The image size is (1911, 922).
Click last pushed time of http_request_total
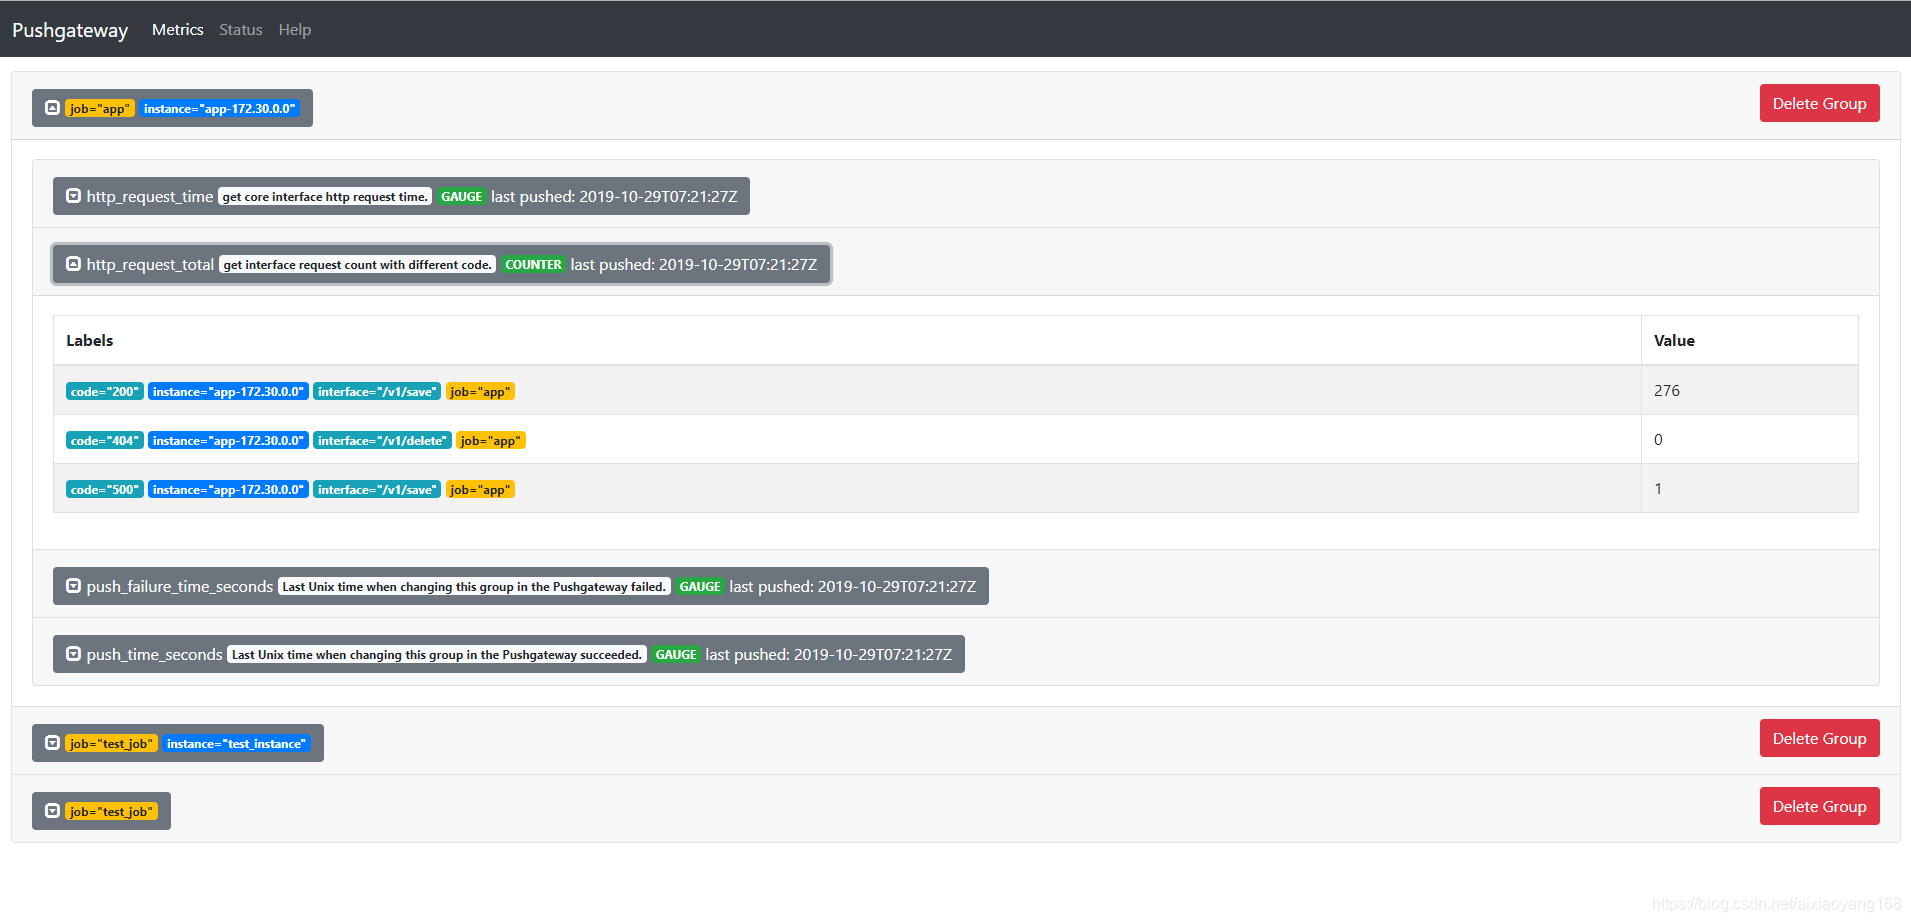tap(694, 264)
